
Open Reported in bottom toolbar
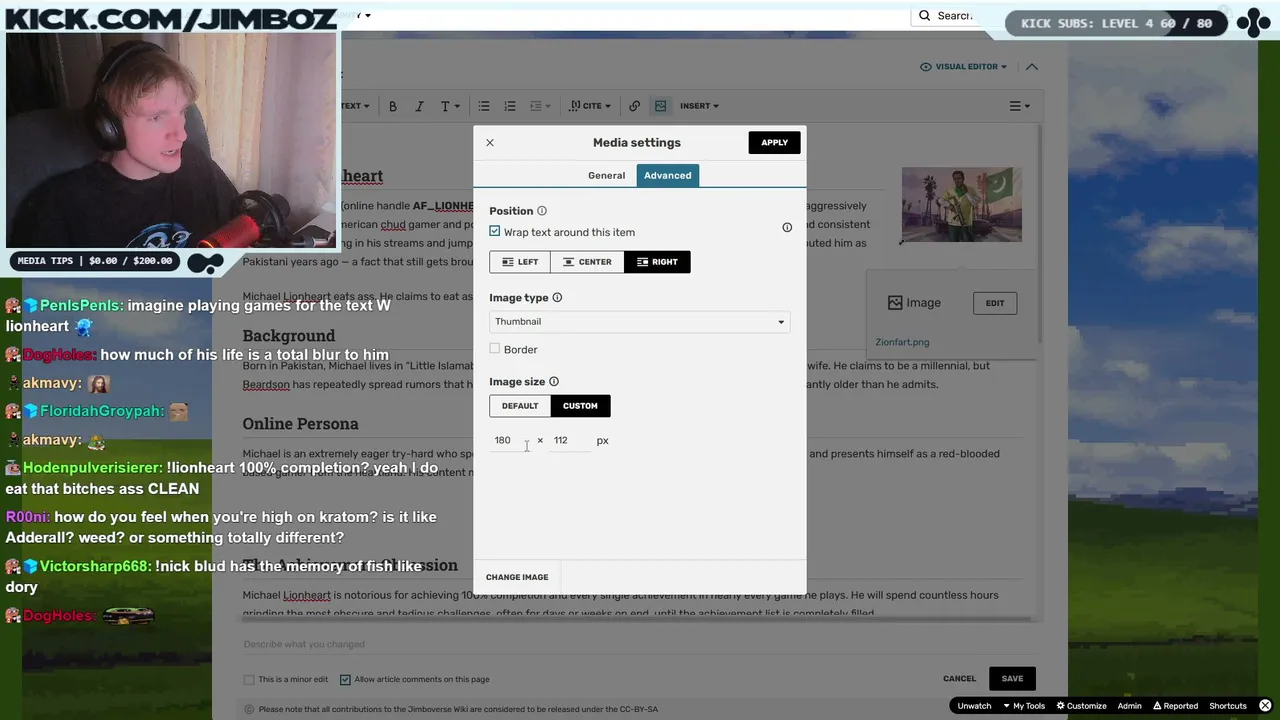[x=1175, y=706]
